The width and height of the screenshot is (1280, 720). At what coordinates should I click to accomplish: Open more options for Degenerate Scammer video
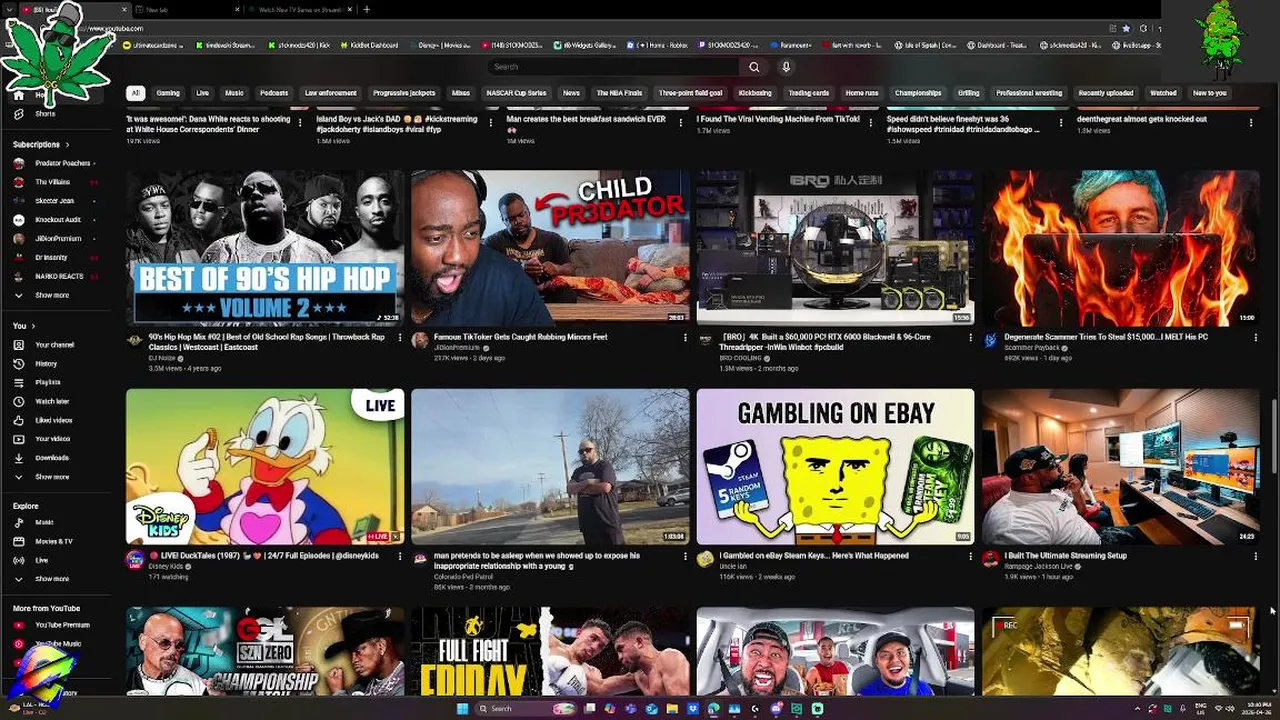(x=1255, y=338)
